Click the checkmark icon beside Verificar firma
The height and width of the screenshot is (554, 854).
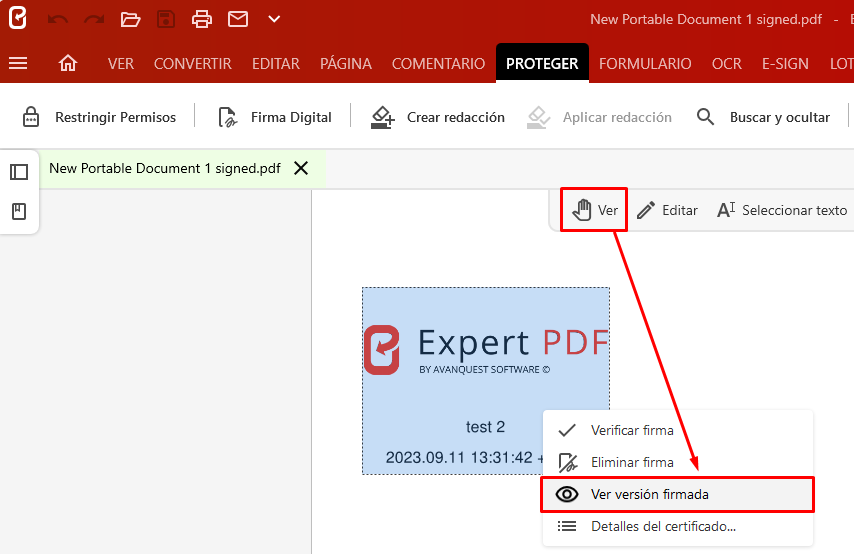point(567,430)
